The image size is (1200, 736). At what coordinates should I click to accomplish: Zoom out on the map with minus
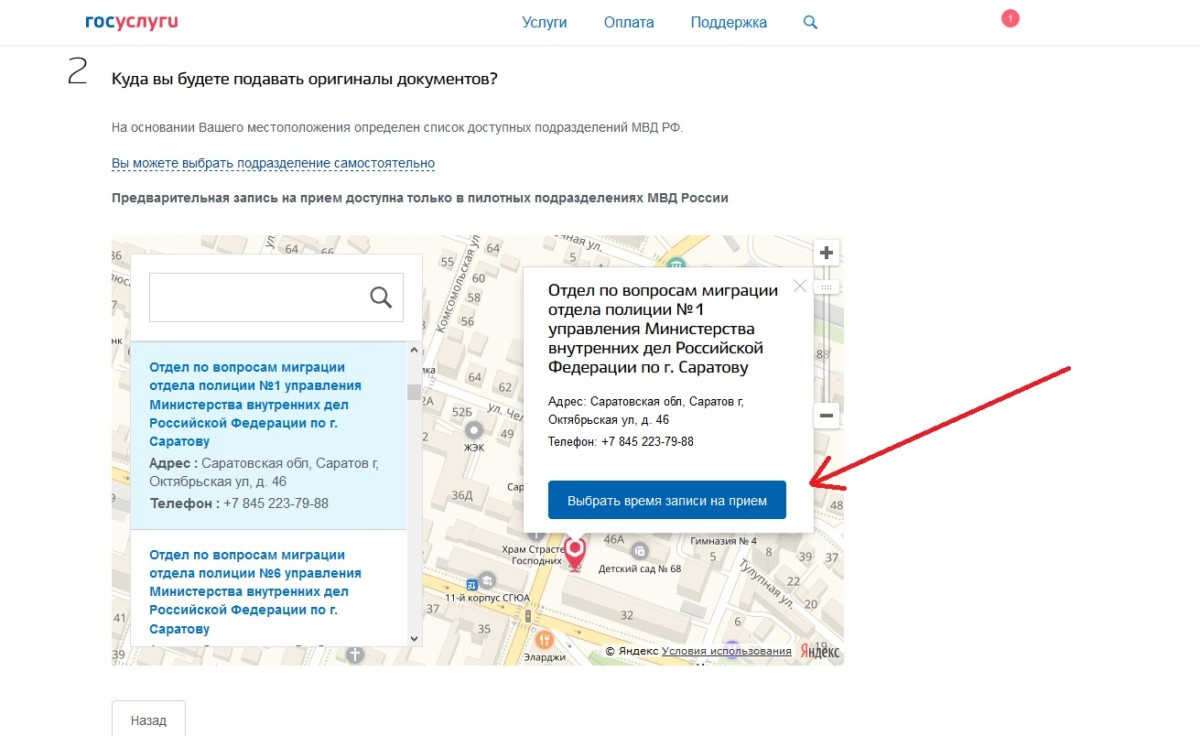pos(826,415)
